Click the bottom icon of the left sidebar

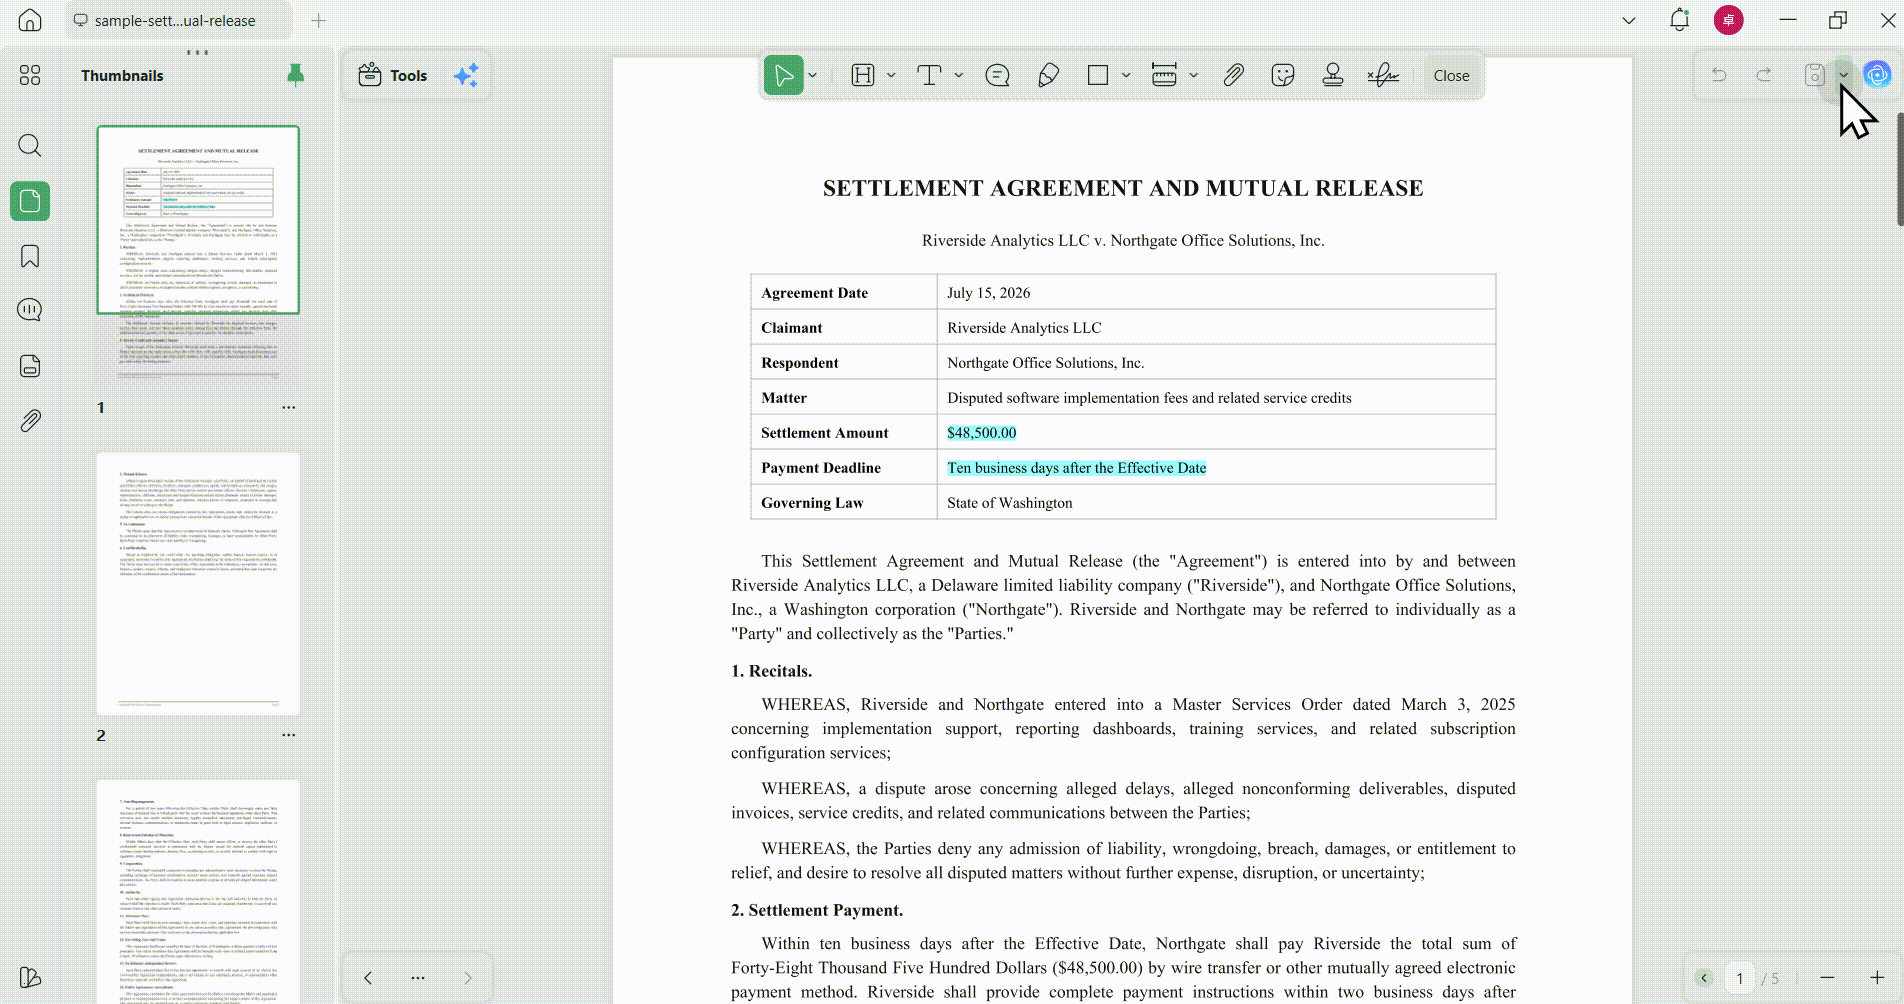pyautogui.click(x=30, y=977)
